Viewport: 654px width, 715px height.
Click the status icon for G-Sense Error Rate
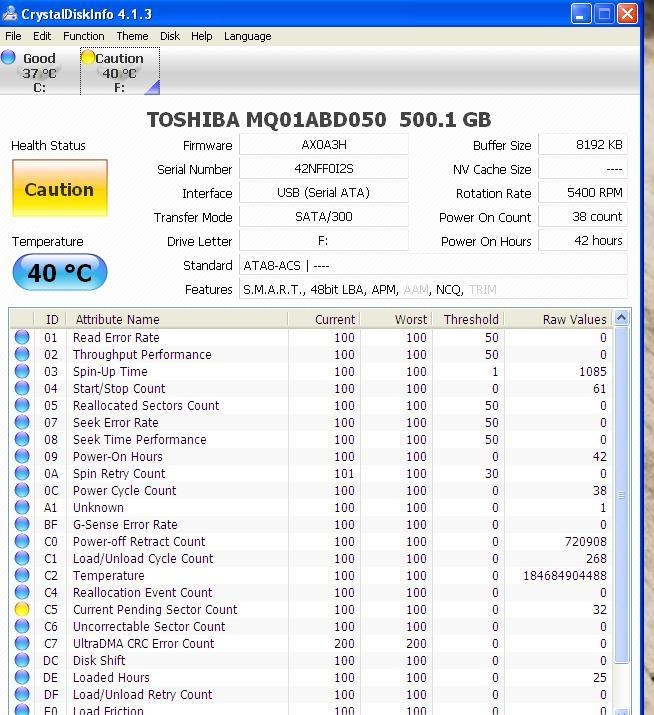(x=22, y=524)
